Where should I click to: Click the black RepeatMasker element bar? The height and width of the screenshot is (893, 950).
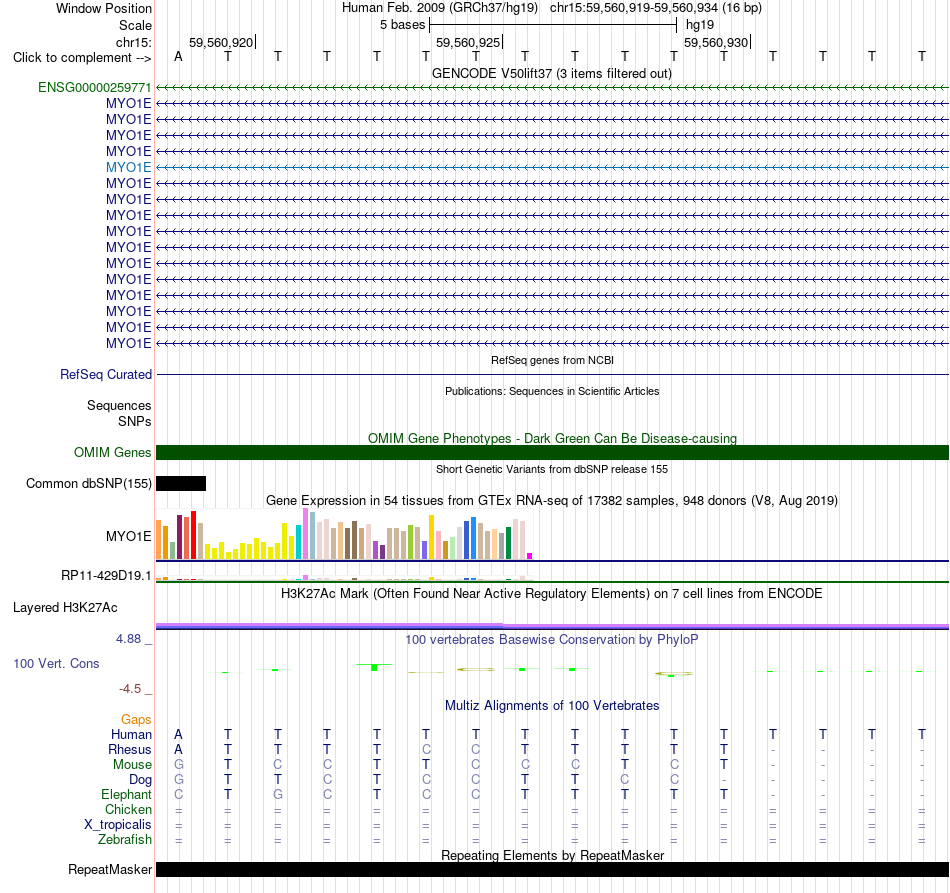pos(553,869)
